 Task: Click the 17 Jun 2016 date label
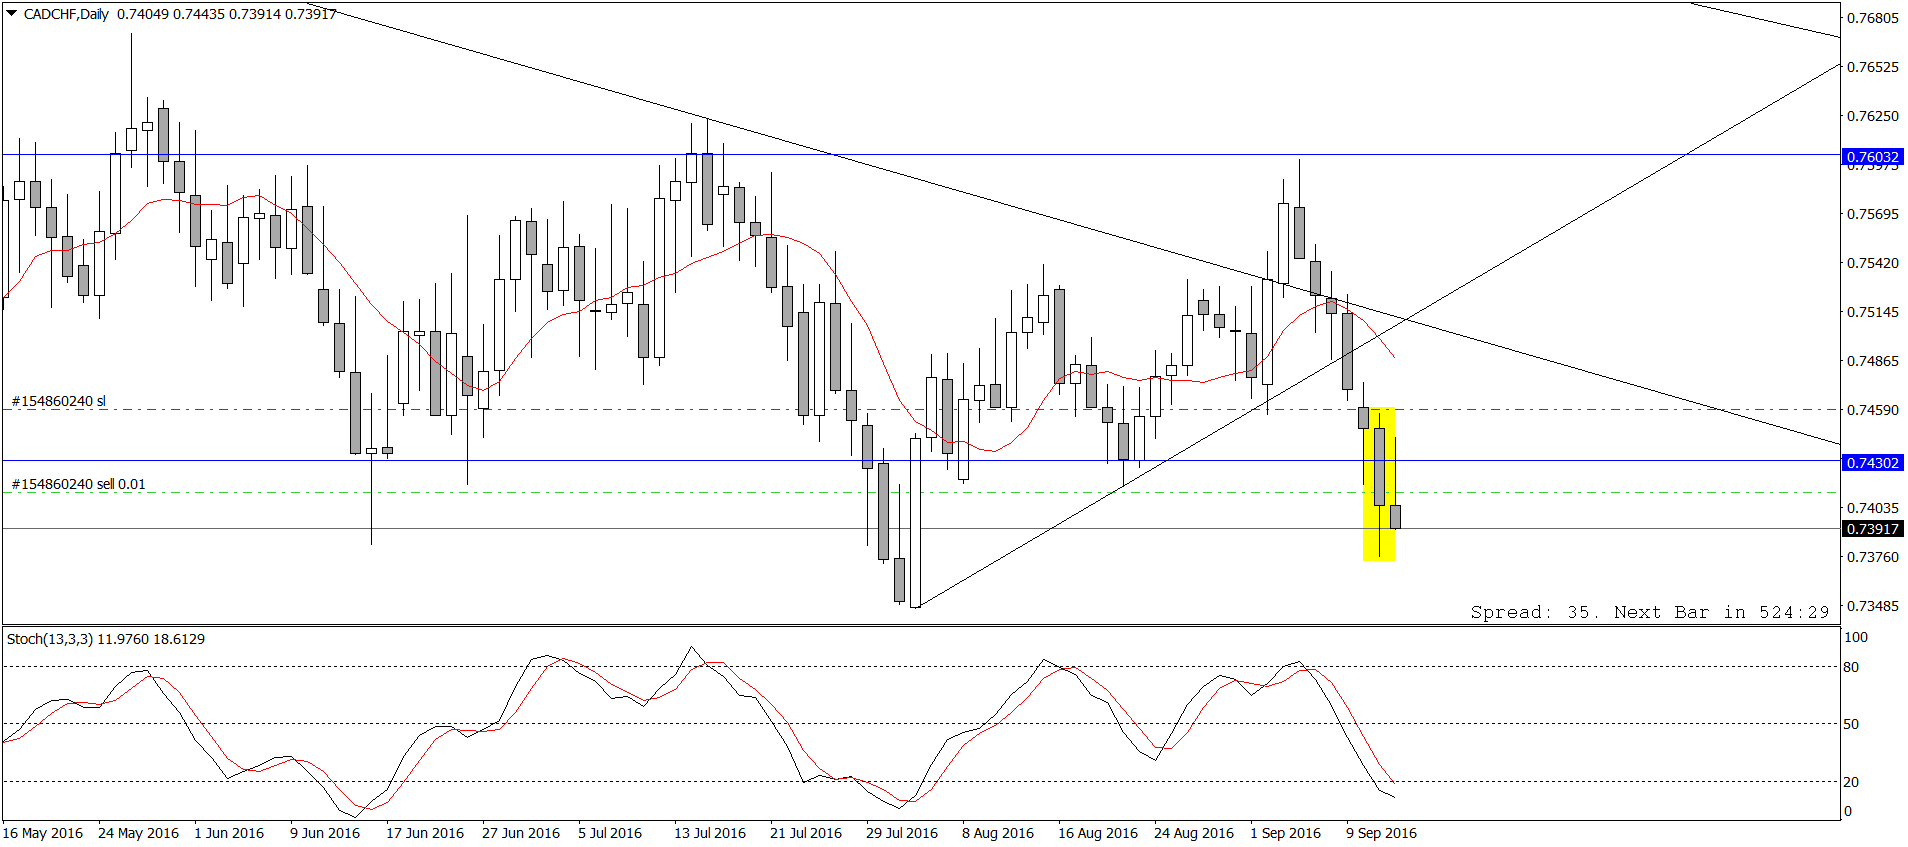(x=425, y=833)
